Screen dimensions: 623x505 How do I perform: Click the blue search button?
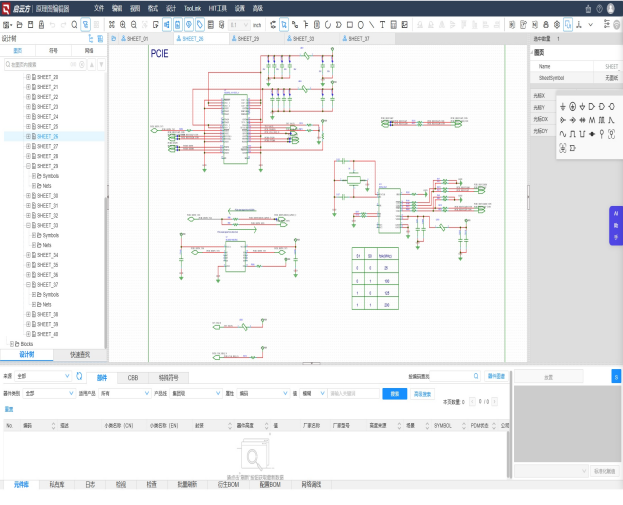(x=394, y=394)
